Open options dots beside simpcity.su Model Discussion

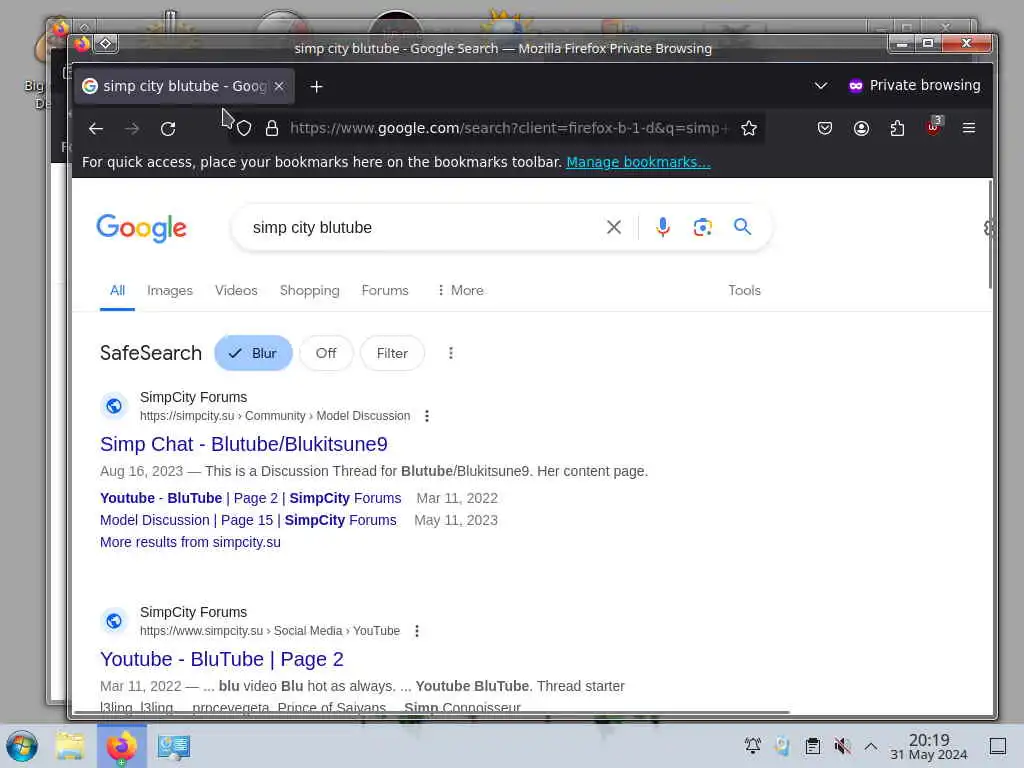tap(427, 416)
